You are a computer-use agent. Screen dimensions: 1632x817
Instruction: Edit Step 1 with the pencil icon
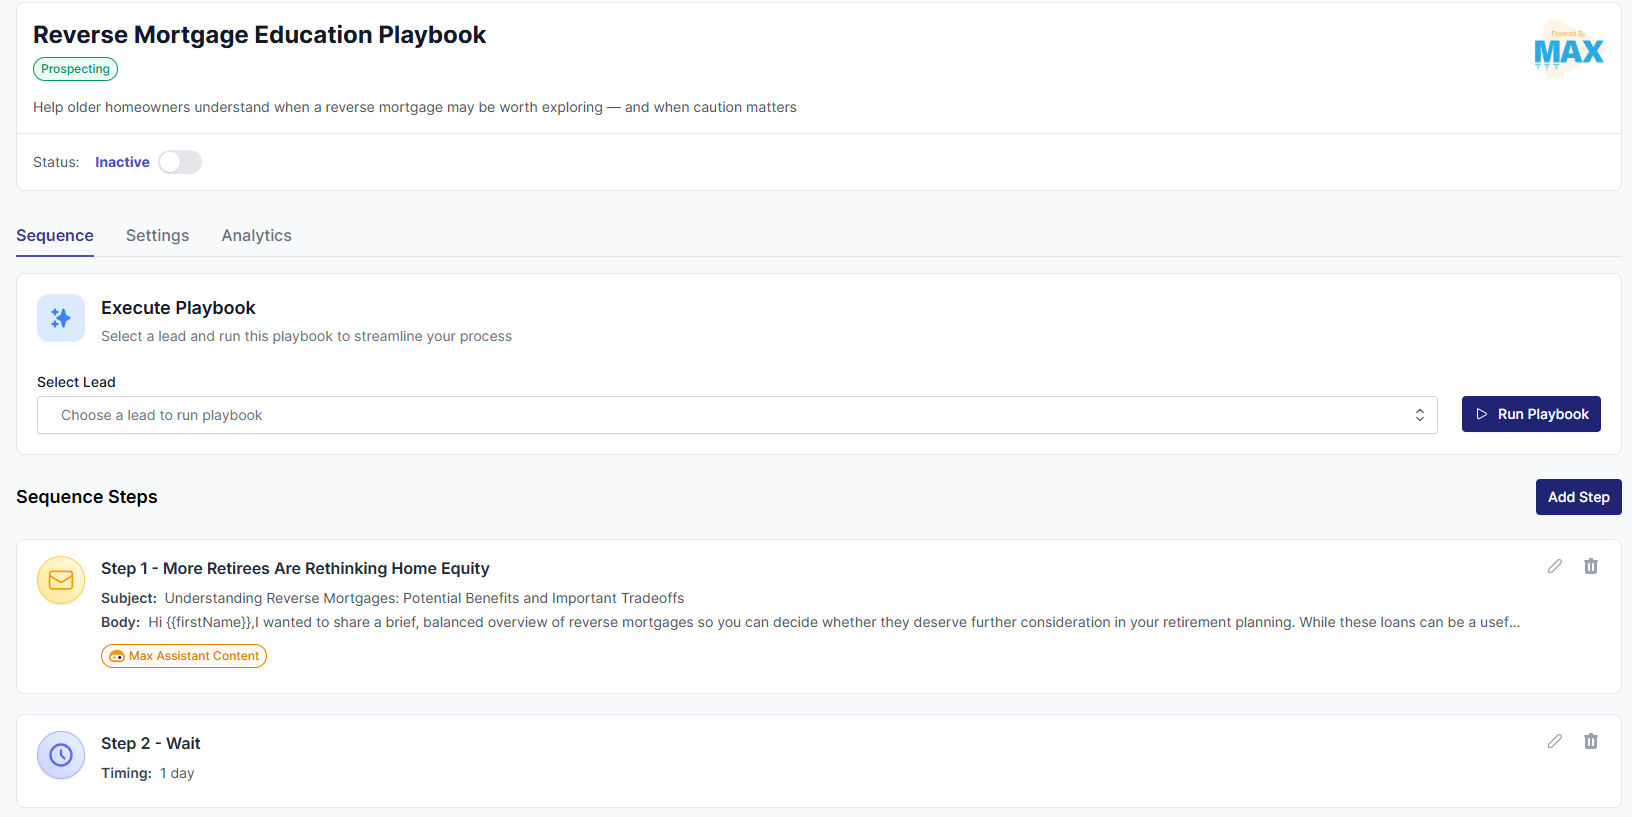coord(1555,566)
